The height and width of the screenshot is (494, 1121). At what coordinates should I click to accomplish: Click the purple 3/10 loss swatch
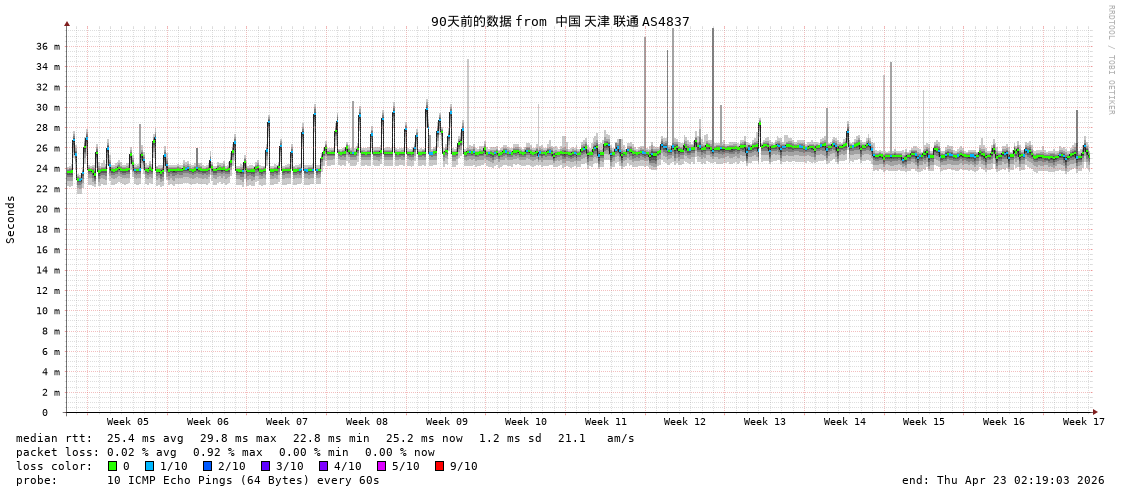click(x=265, y=466)
